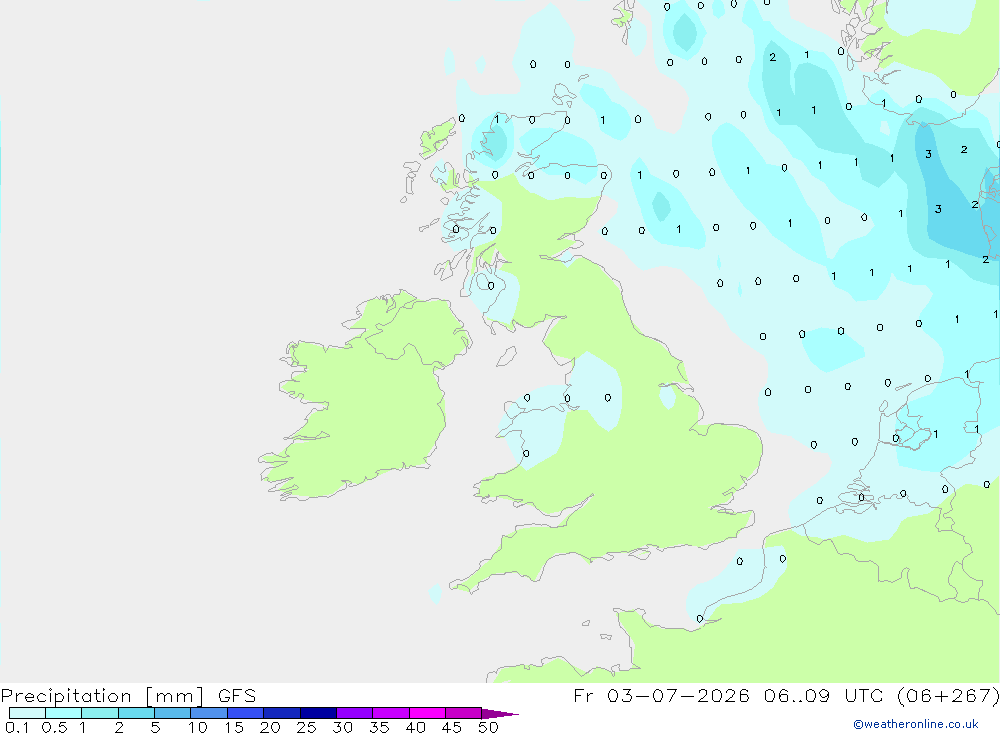
Task: Pick the legend swatch between 35 and 40
Action: click(x=391, y=713)
